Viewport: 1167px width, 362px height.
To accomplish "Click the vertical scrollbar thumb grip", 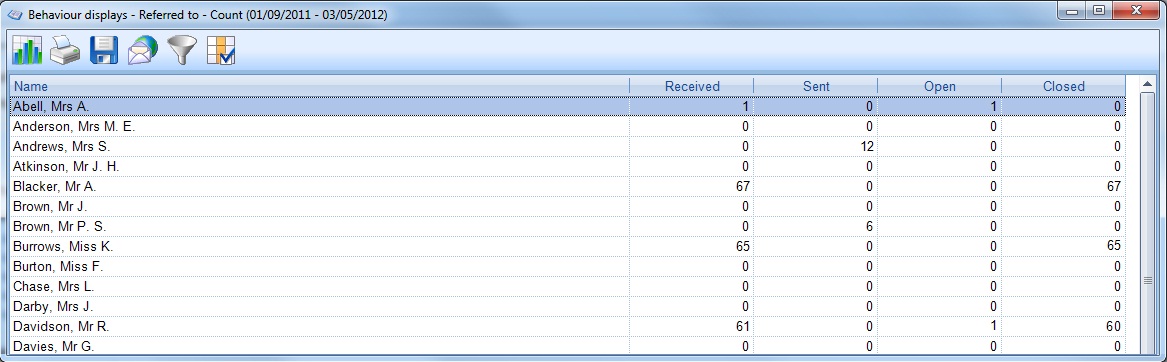I will [1147, 281].
